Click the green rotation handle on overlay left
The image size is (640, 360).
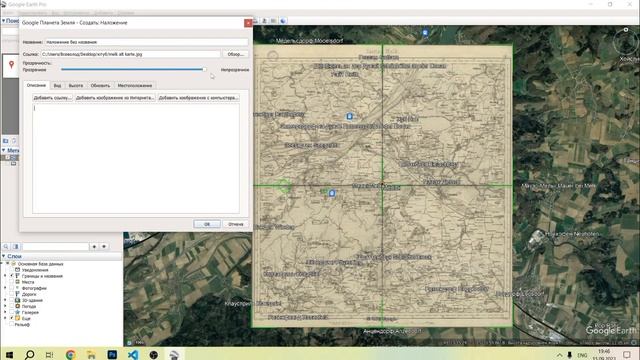(284, 186)
